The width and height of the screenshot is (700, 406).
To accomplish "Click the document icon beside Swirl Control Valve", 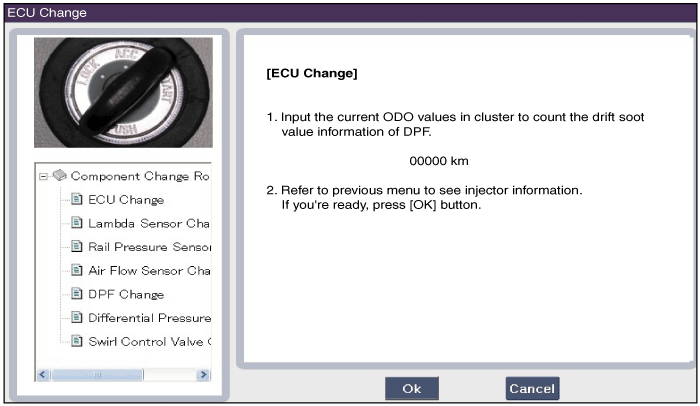I will [x=77, y=341].
